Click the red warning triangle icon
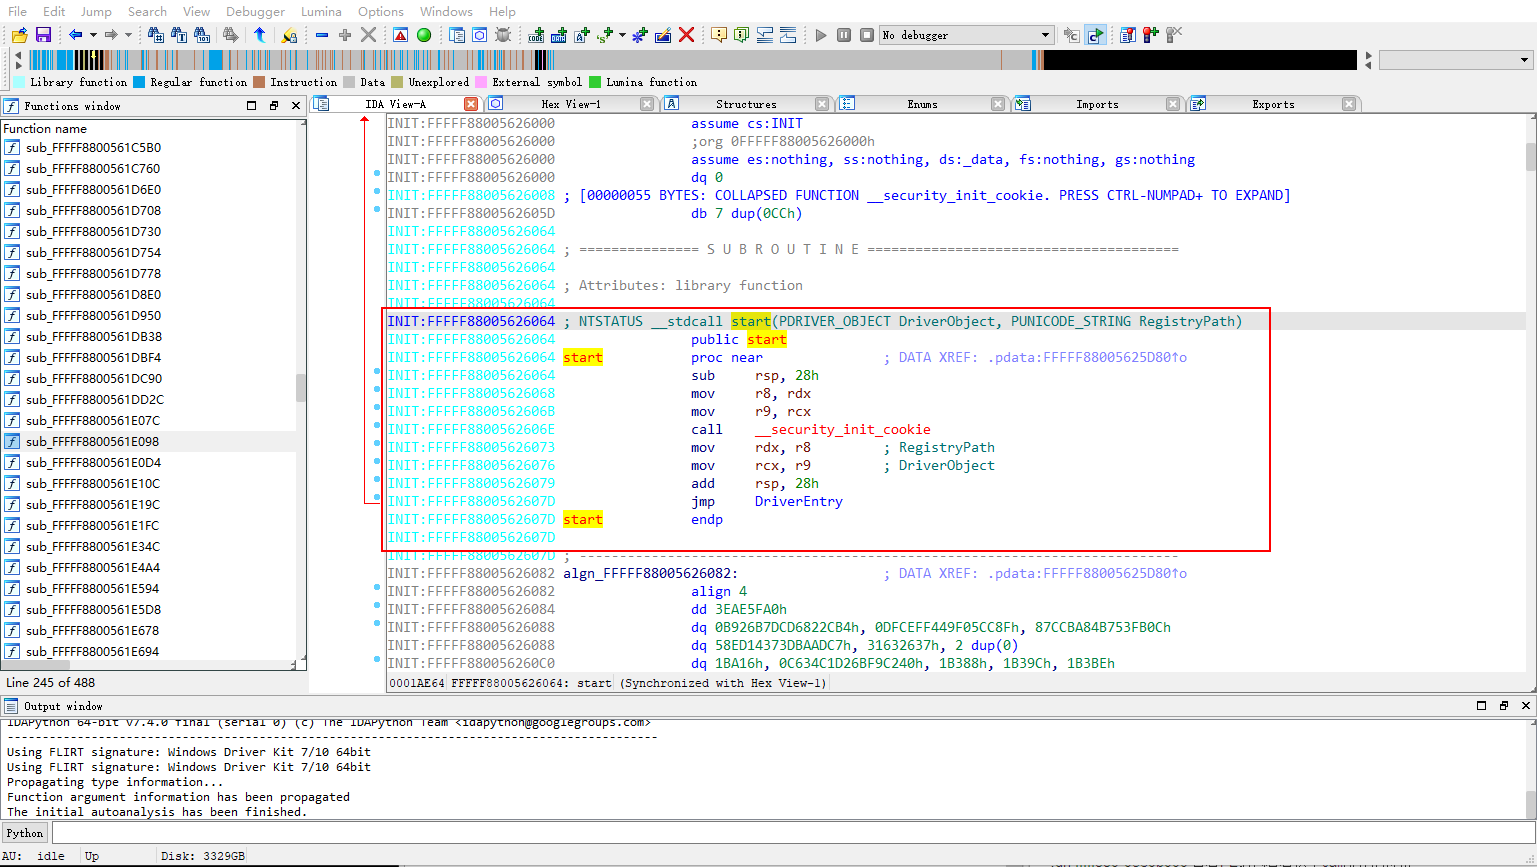 pos(401,35)
